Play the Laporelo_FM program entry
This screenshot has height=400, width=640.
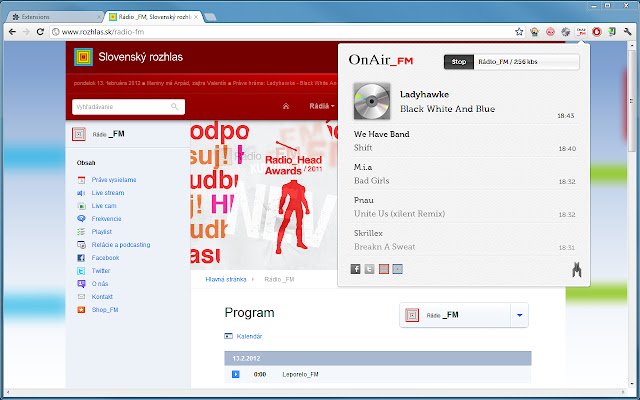pos(236,374)
